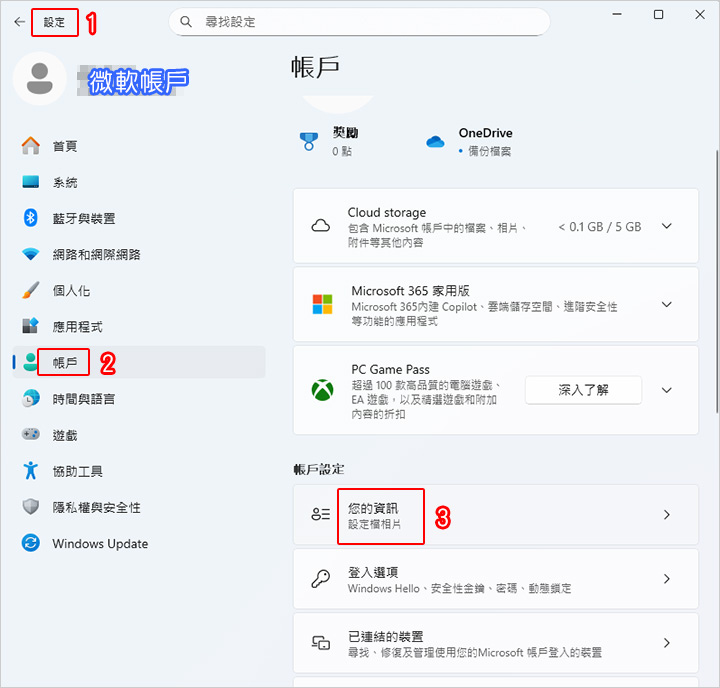Image resolution: width=720 pixels, height=688 pixels.
Task: Click the search magnifier icon
Action: point(186,22)
